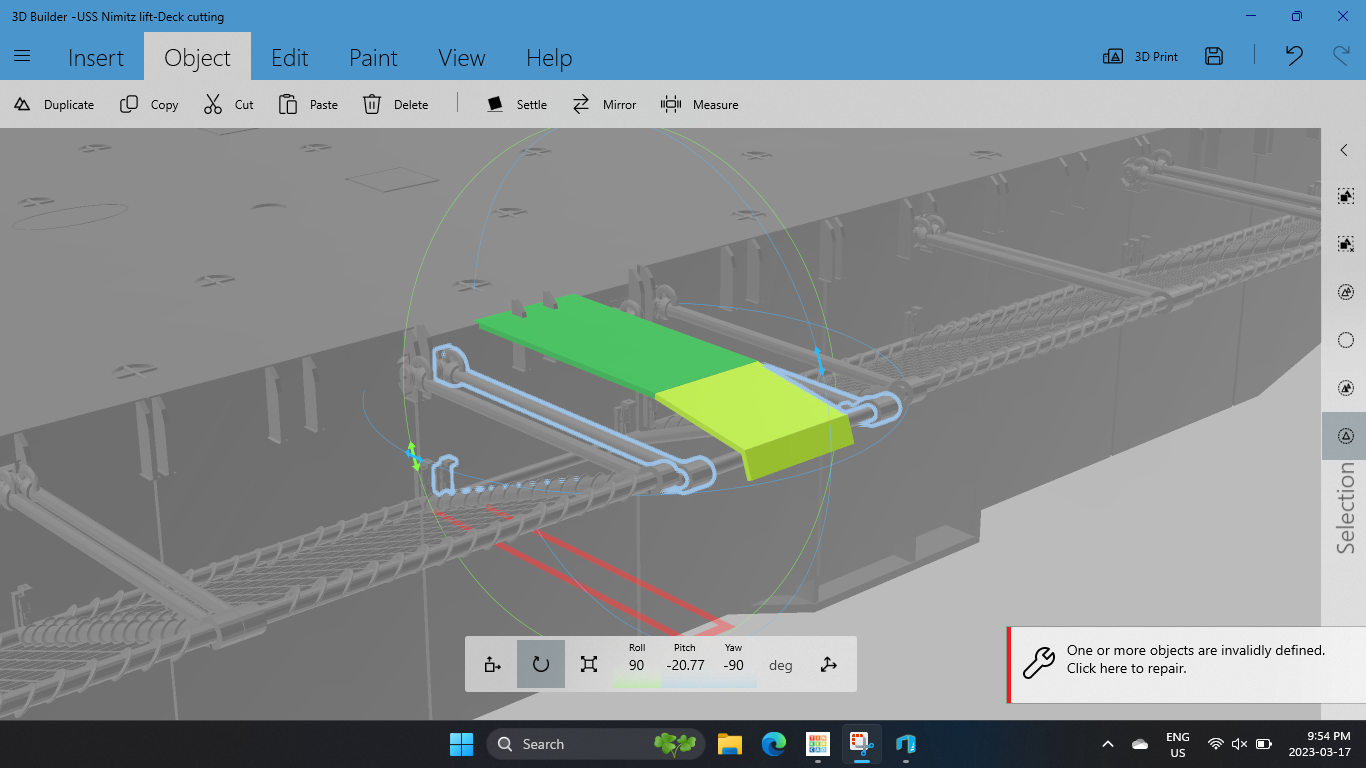Click the Group objects icon in sidebar
This screenshot has height=768, width=1366.
pos(1345,197)
